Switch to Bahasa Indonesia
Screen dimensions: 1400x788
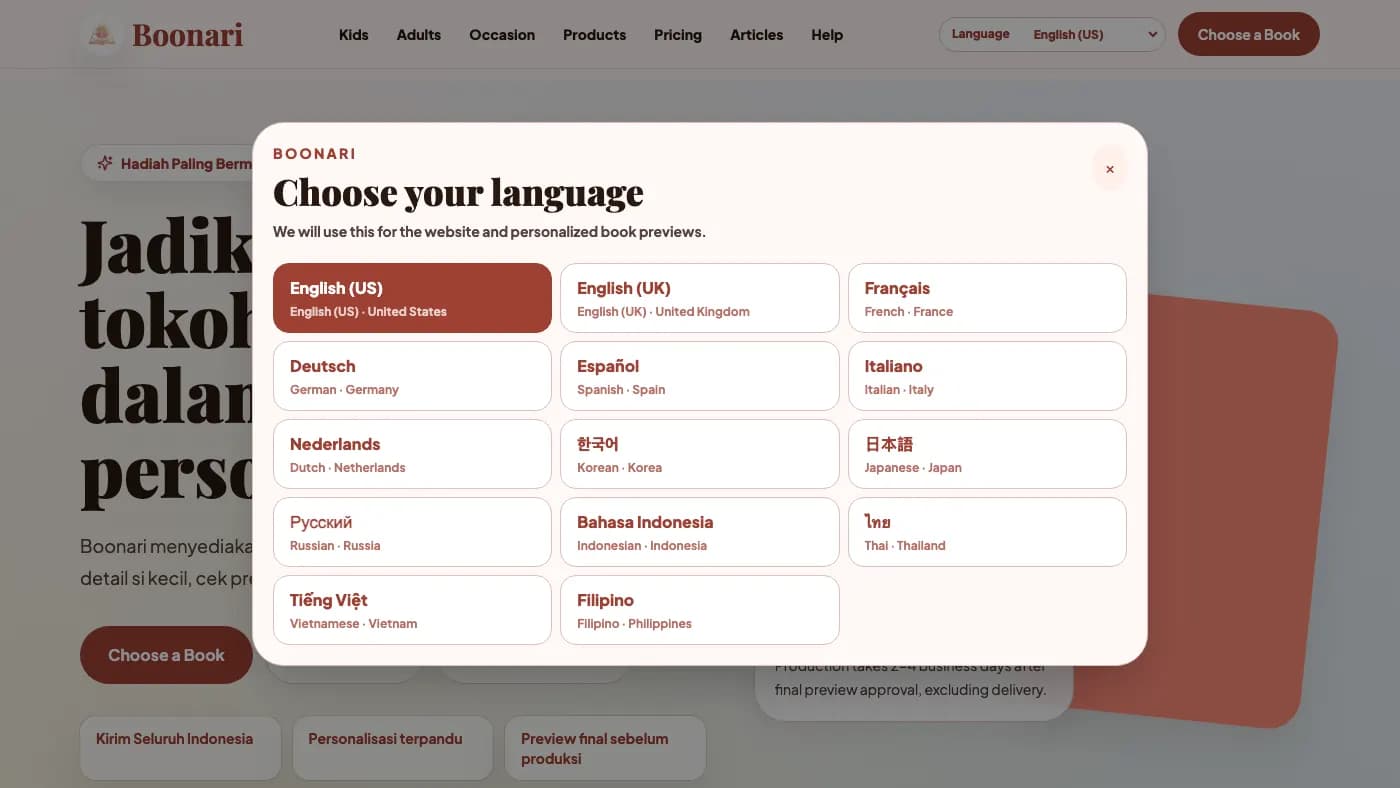click(x=699, y=532)
